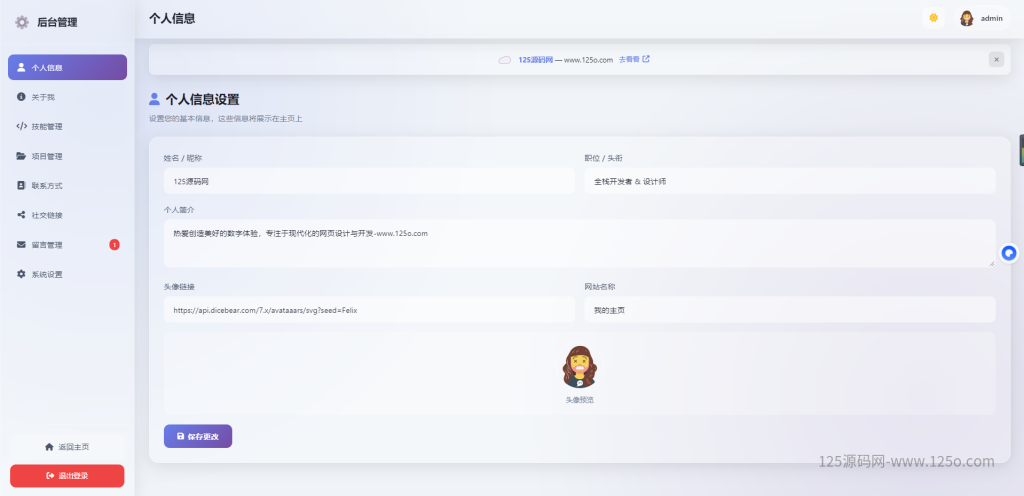Click the blue floating palette icon
The image size is (1024, 496).
[1009, 253]
